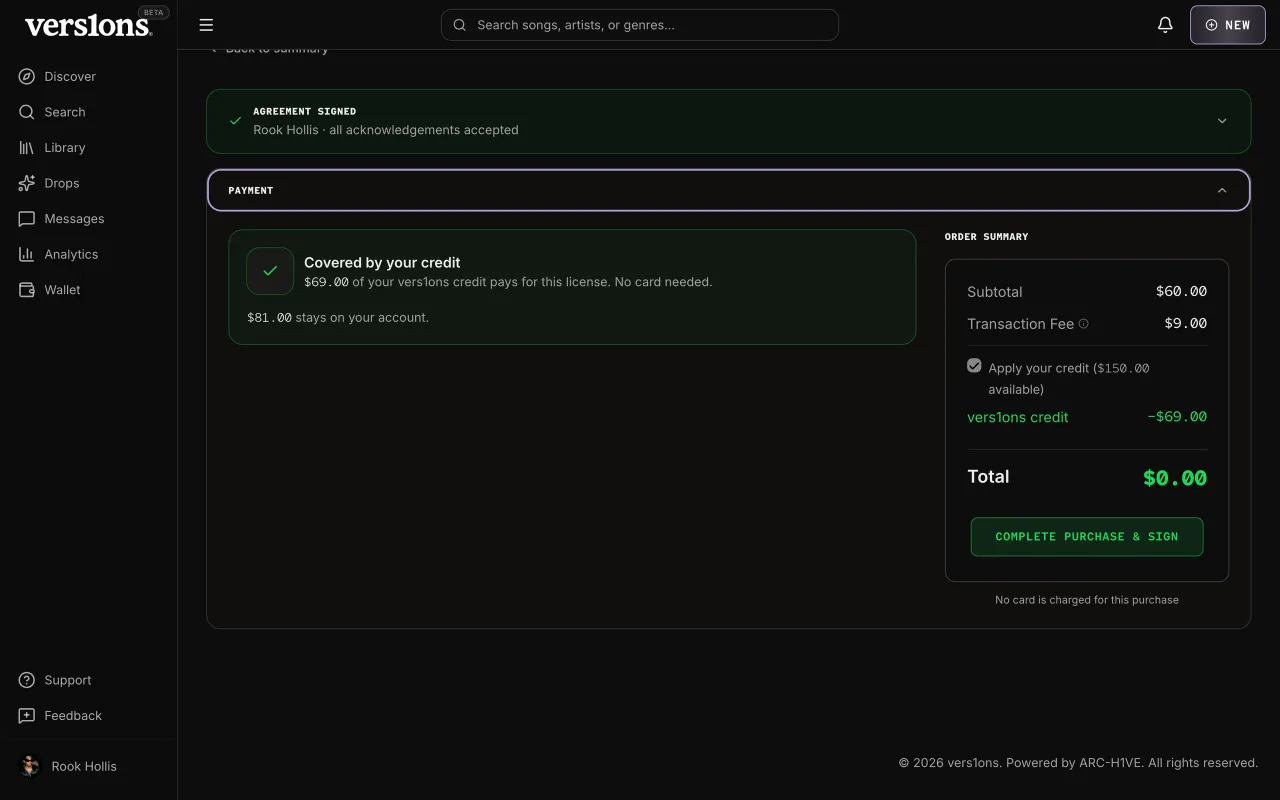
Task: Click the vers1ons credit label
Action: point(1018,417)
